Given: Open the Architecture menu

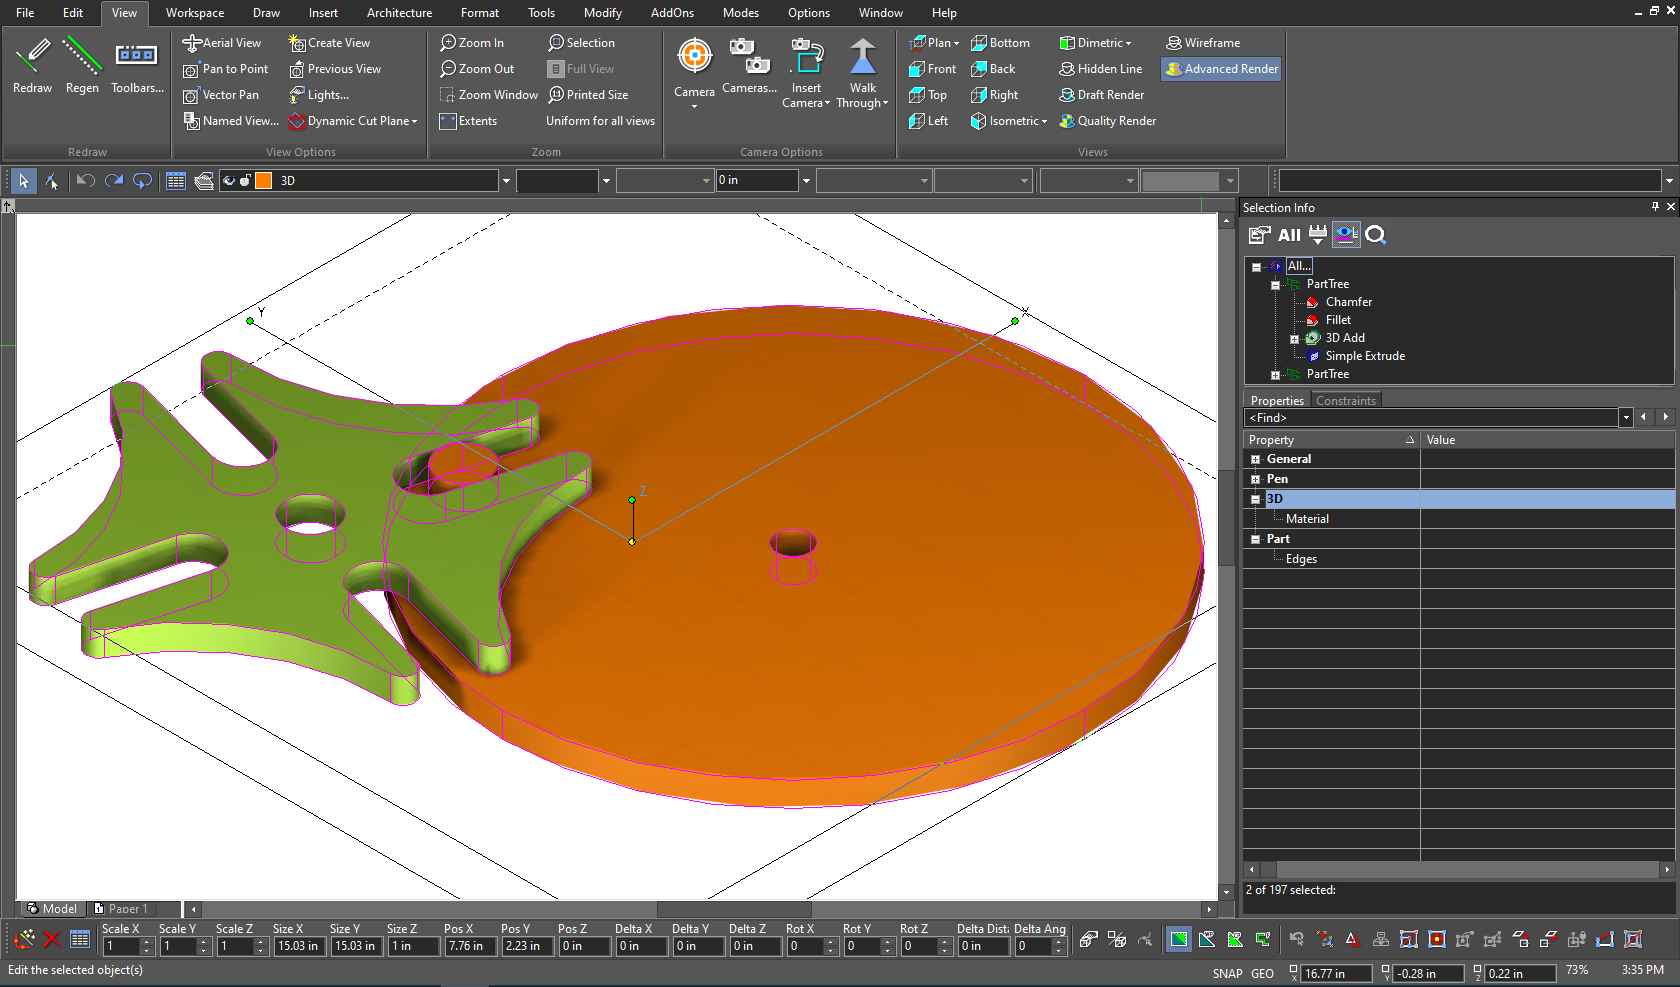Looking at the screenshot, I should 399,13.
